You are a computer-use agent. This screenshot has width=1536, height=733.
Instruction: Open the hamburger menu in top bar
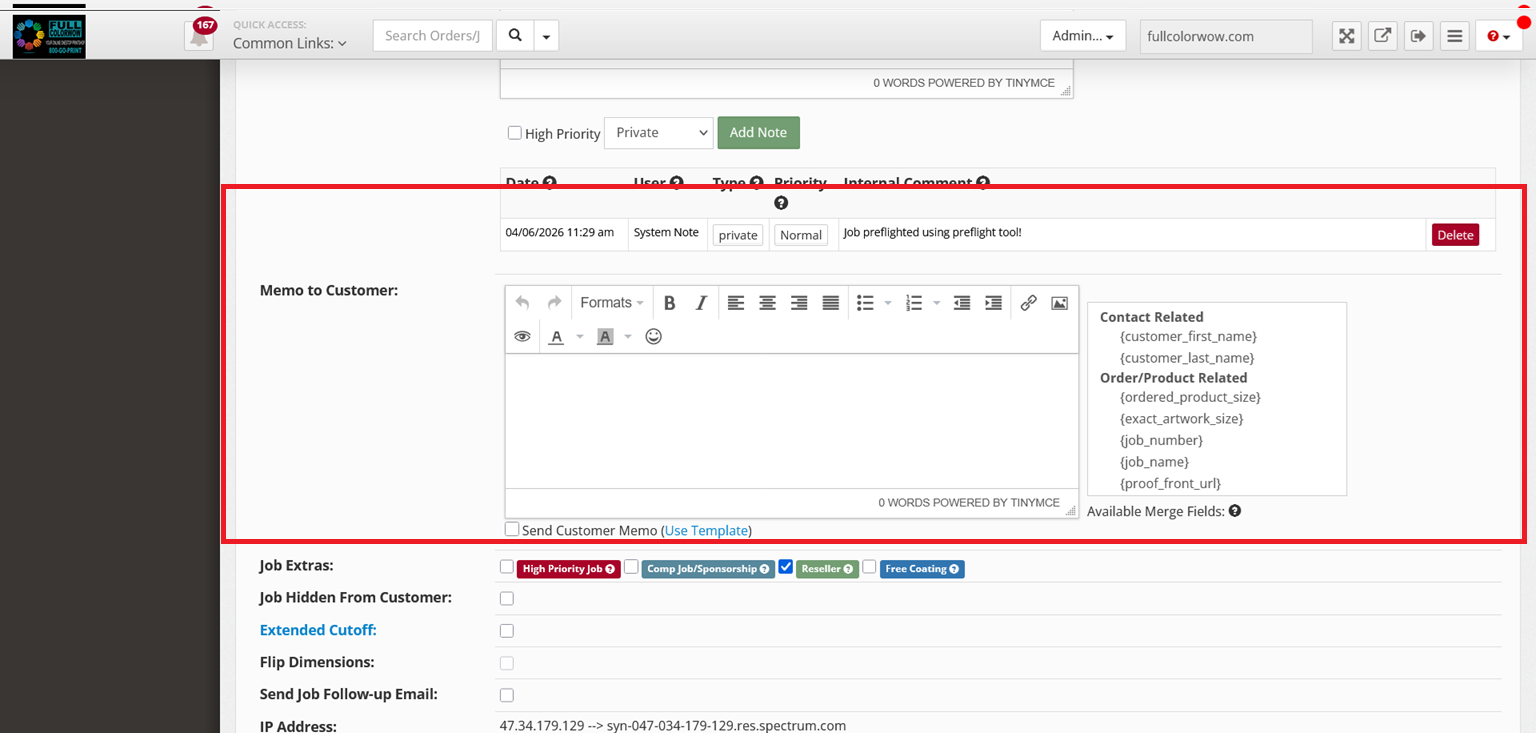coord(1455,36)
